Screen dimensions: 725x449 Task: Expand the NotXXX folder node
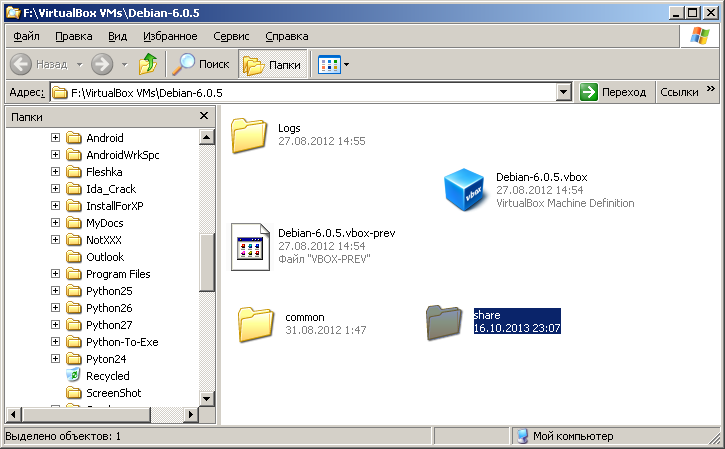click(x=55, y=240)
